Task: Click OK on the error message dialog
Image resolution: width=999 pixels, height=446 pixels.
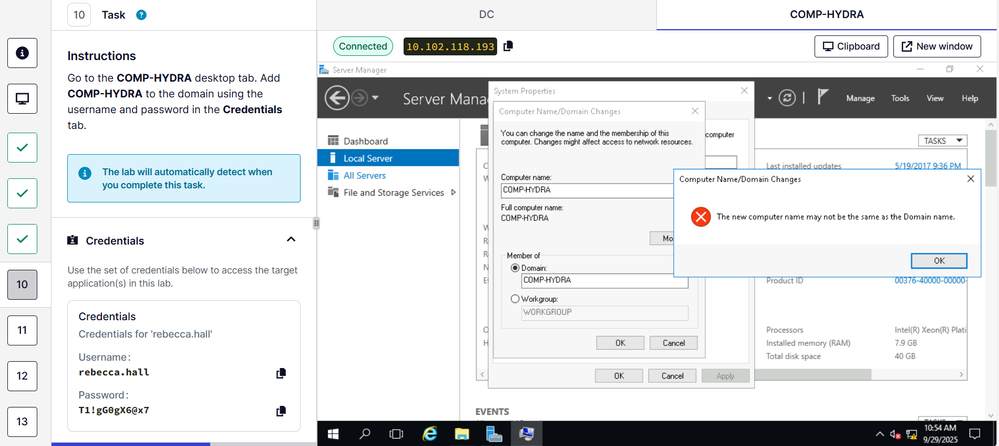Action: point(938,260)
